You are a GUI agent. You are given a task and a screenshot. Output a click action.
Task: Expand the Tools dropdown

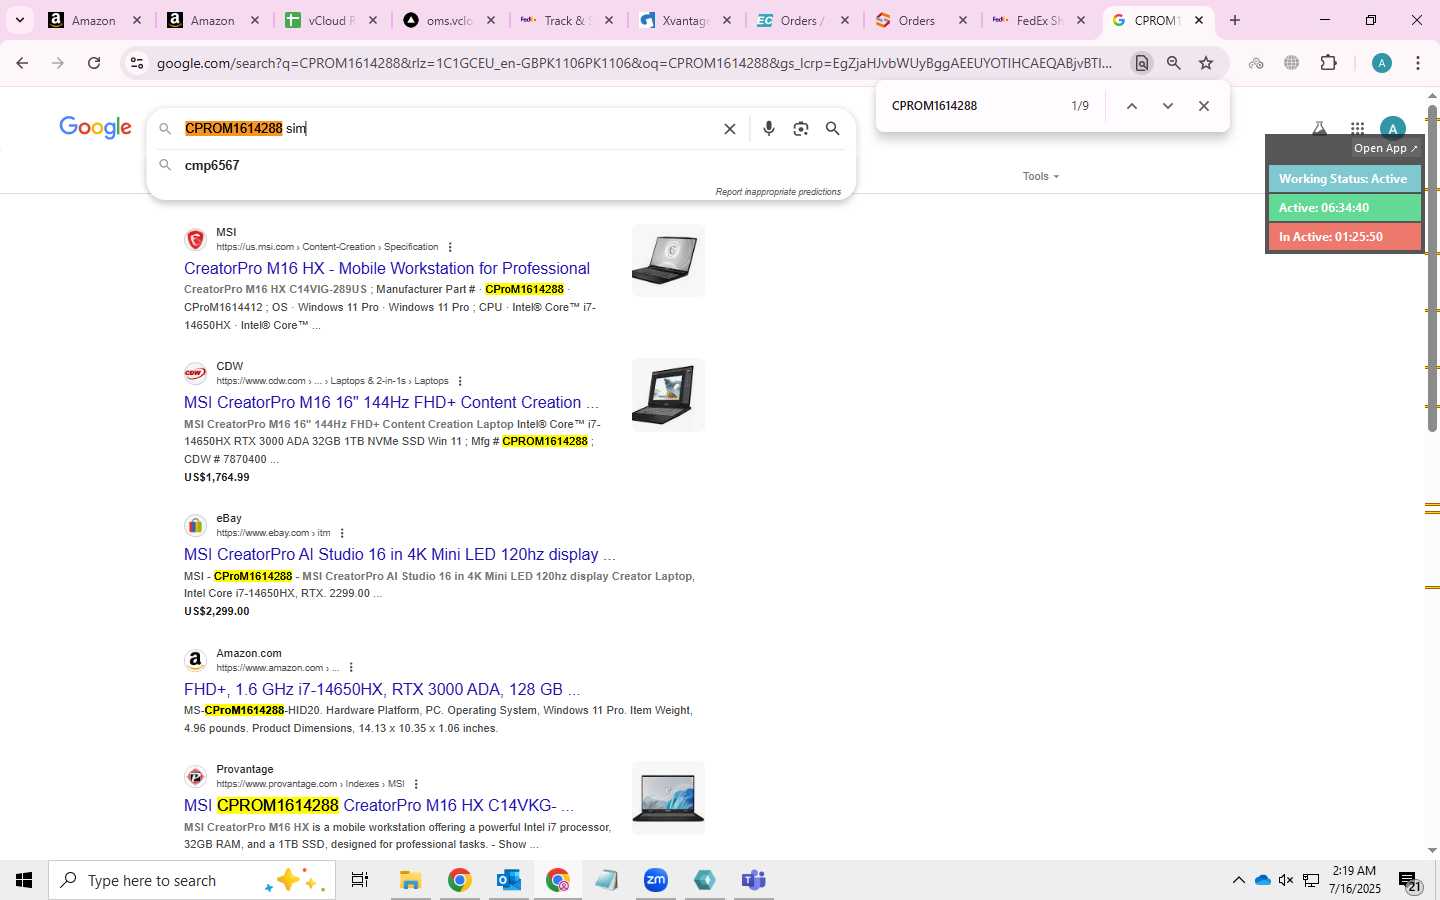click(1040, 176)
